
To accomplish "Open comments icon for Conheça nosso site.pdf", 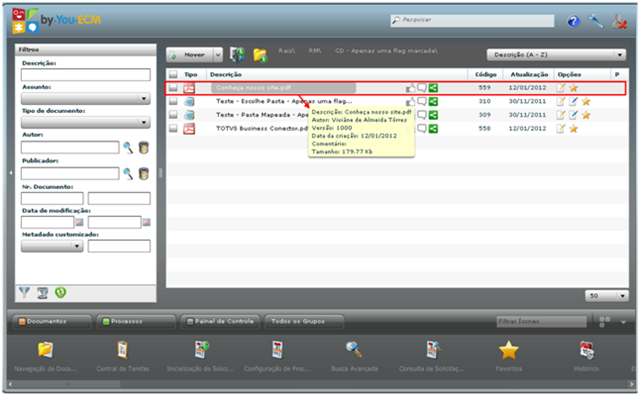I will pos(422,88).
